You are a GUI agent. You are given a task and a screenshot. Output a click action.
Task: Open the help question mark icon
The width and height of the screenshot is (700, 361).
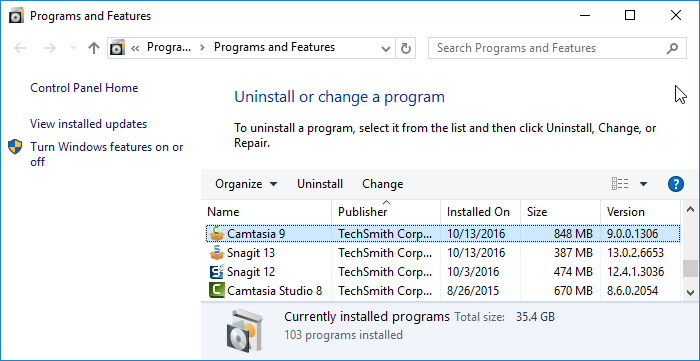[676, 184]
